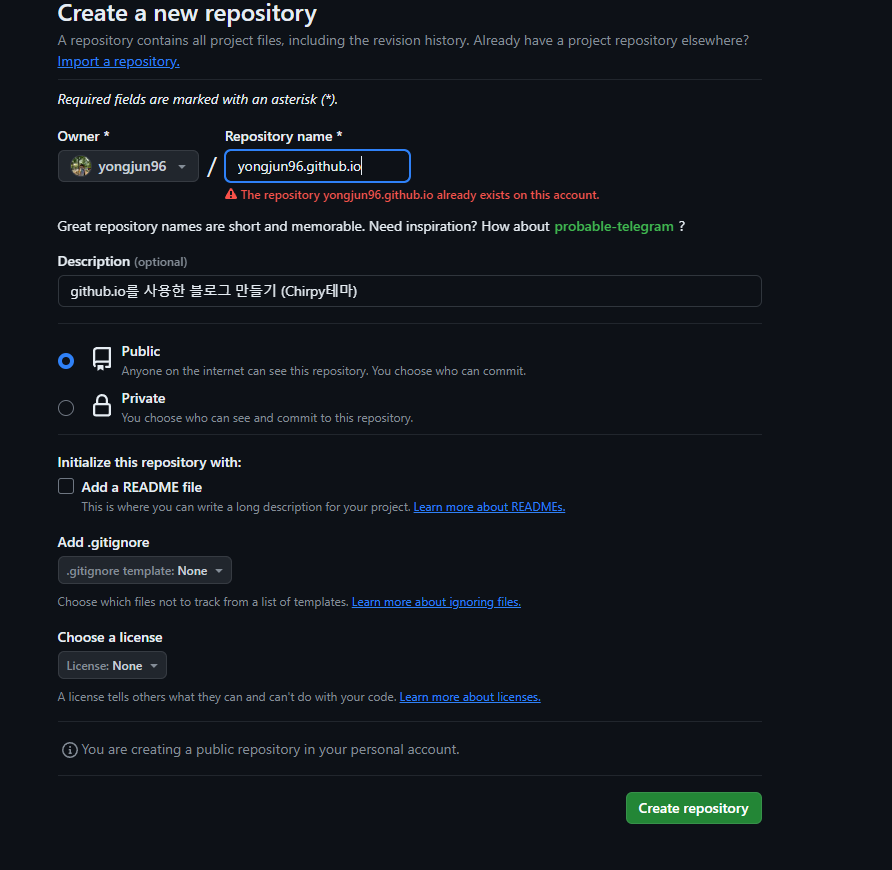The width and height of the screenshot is (892, 870).
Task: Click the Add a README file label
Action: coord(142,487)
